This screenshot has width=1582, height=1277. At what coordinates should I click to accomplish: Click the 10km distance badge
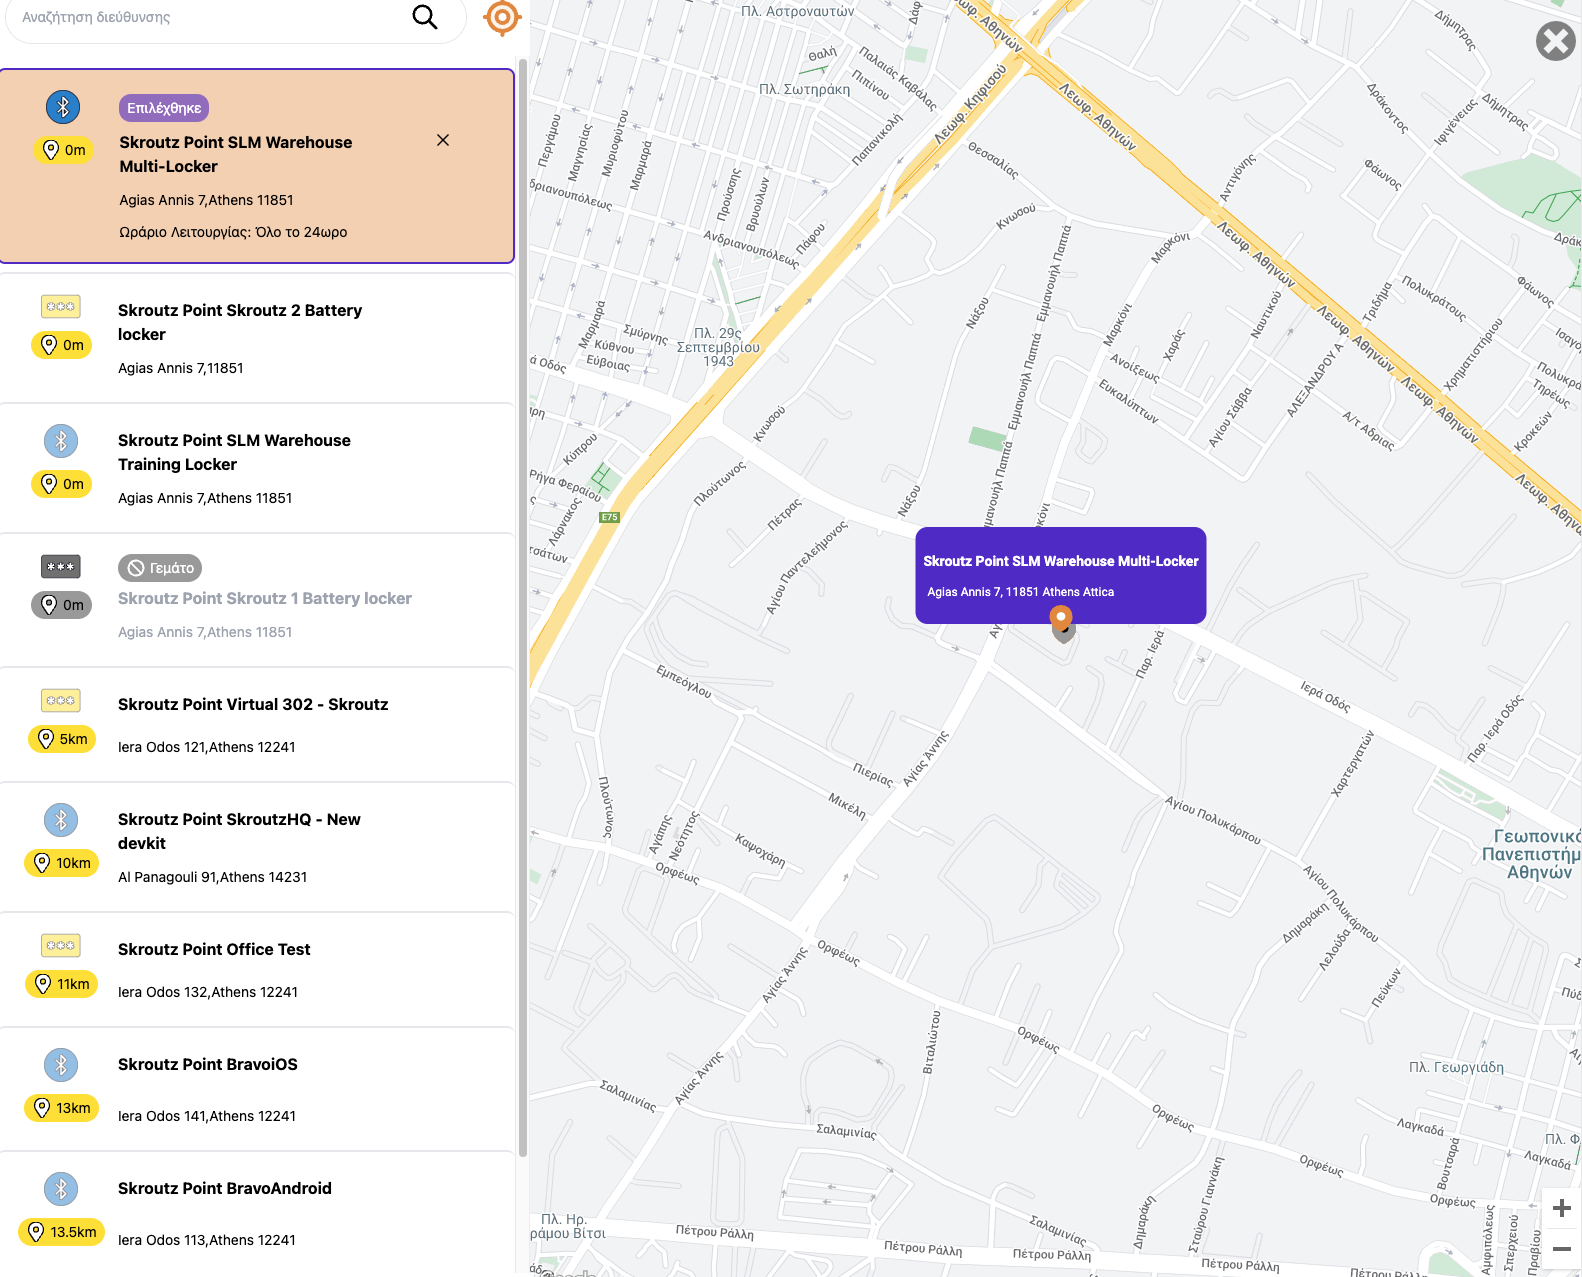pos(62,863)
